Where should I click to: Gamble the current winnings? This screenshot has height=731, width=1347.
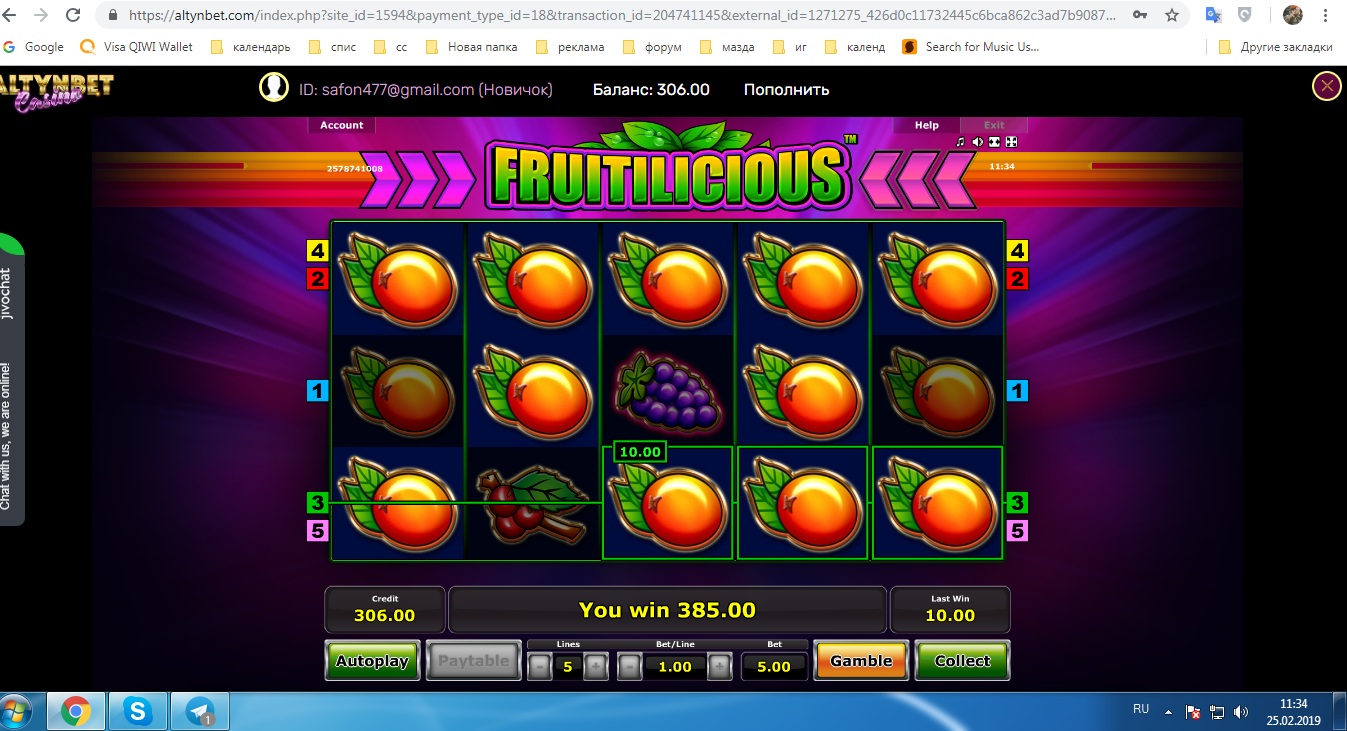[861, 661]
